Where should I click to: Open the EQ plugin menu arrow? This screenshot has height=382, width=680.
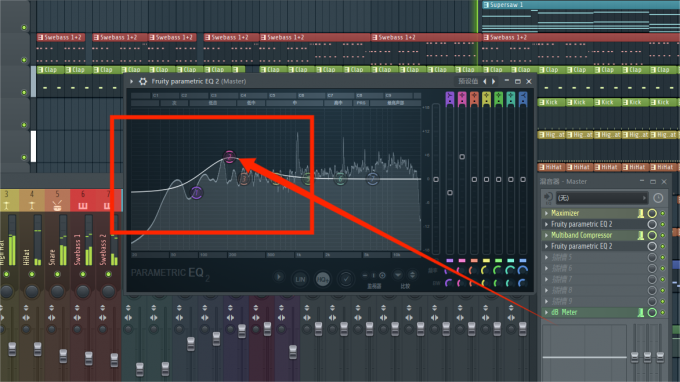click(131, 81)
